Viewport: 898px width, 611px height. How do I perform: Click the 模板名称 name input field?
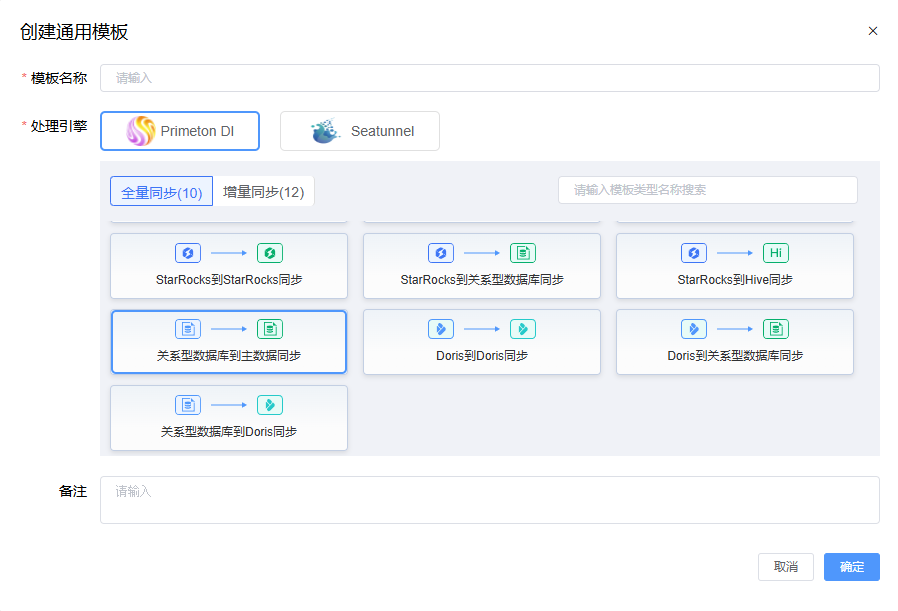pos(489,78)
